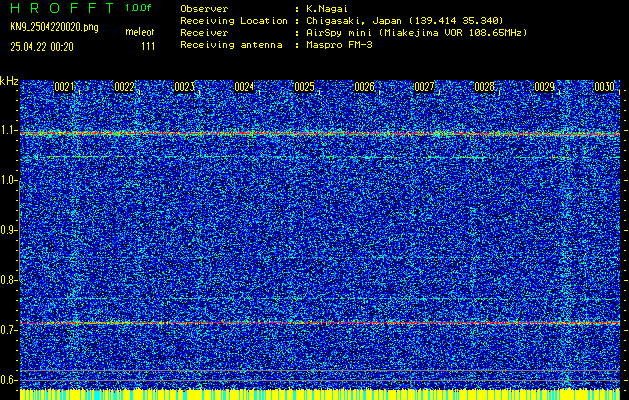
Task: Click the 0030 time marker
Action: (605, 87)
